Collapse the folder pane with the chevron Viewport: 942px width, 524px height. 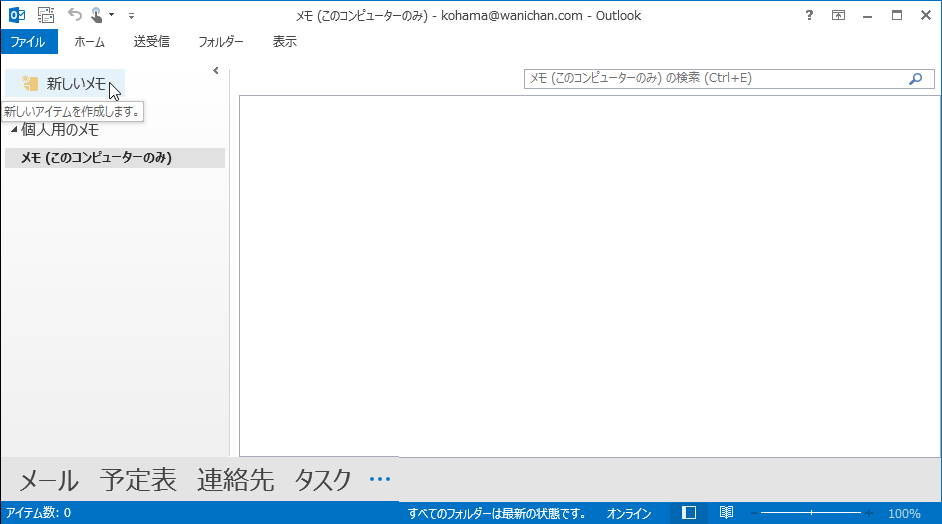click(216, 71)
